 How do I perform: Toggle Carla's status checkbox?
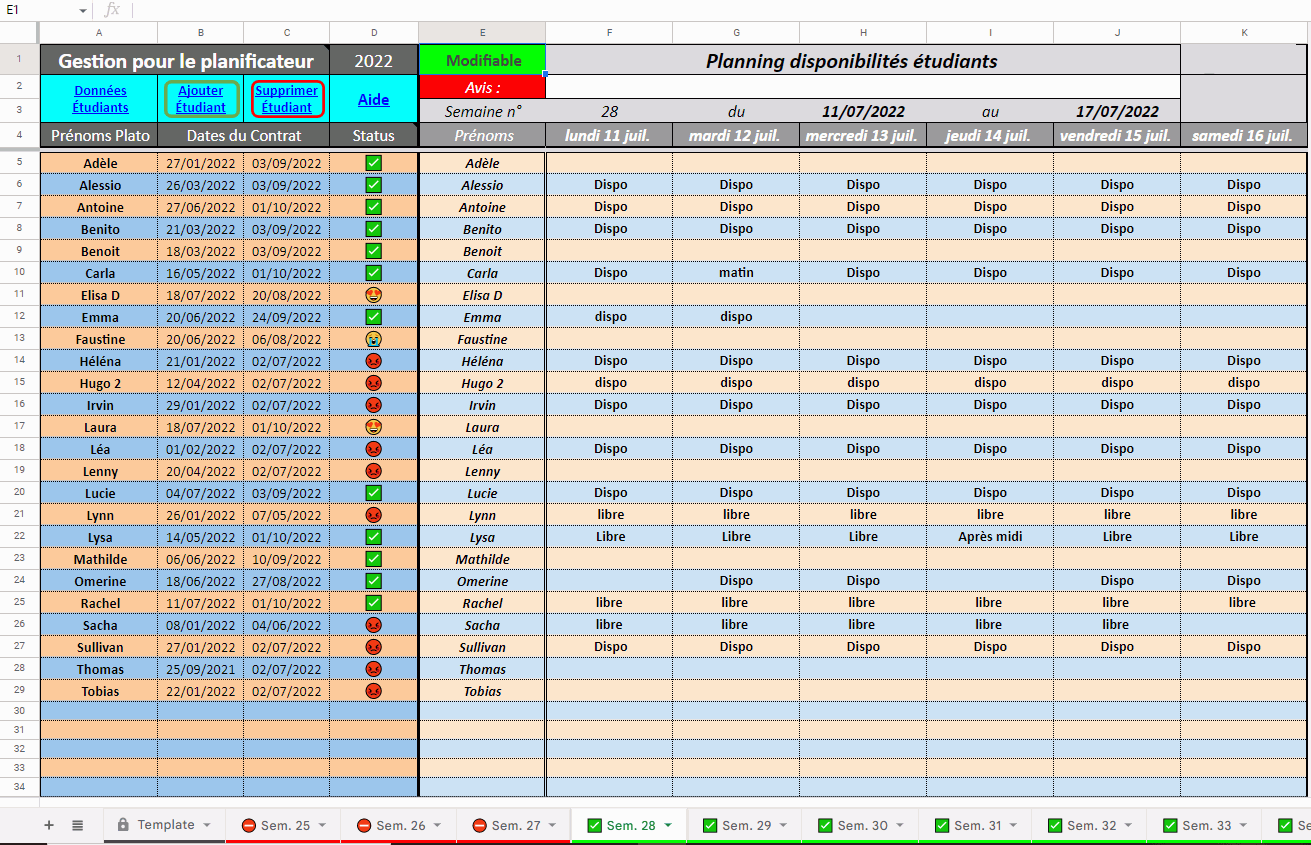click(x=374, y=273)
